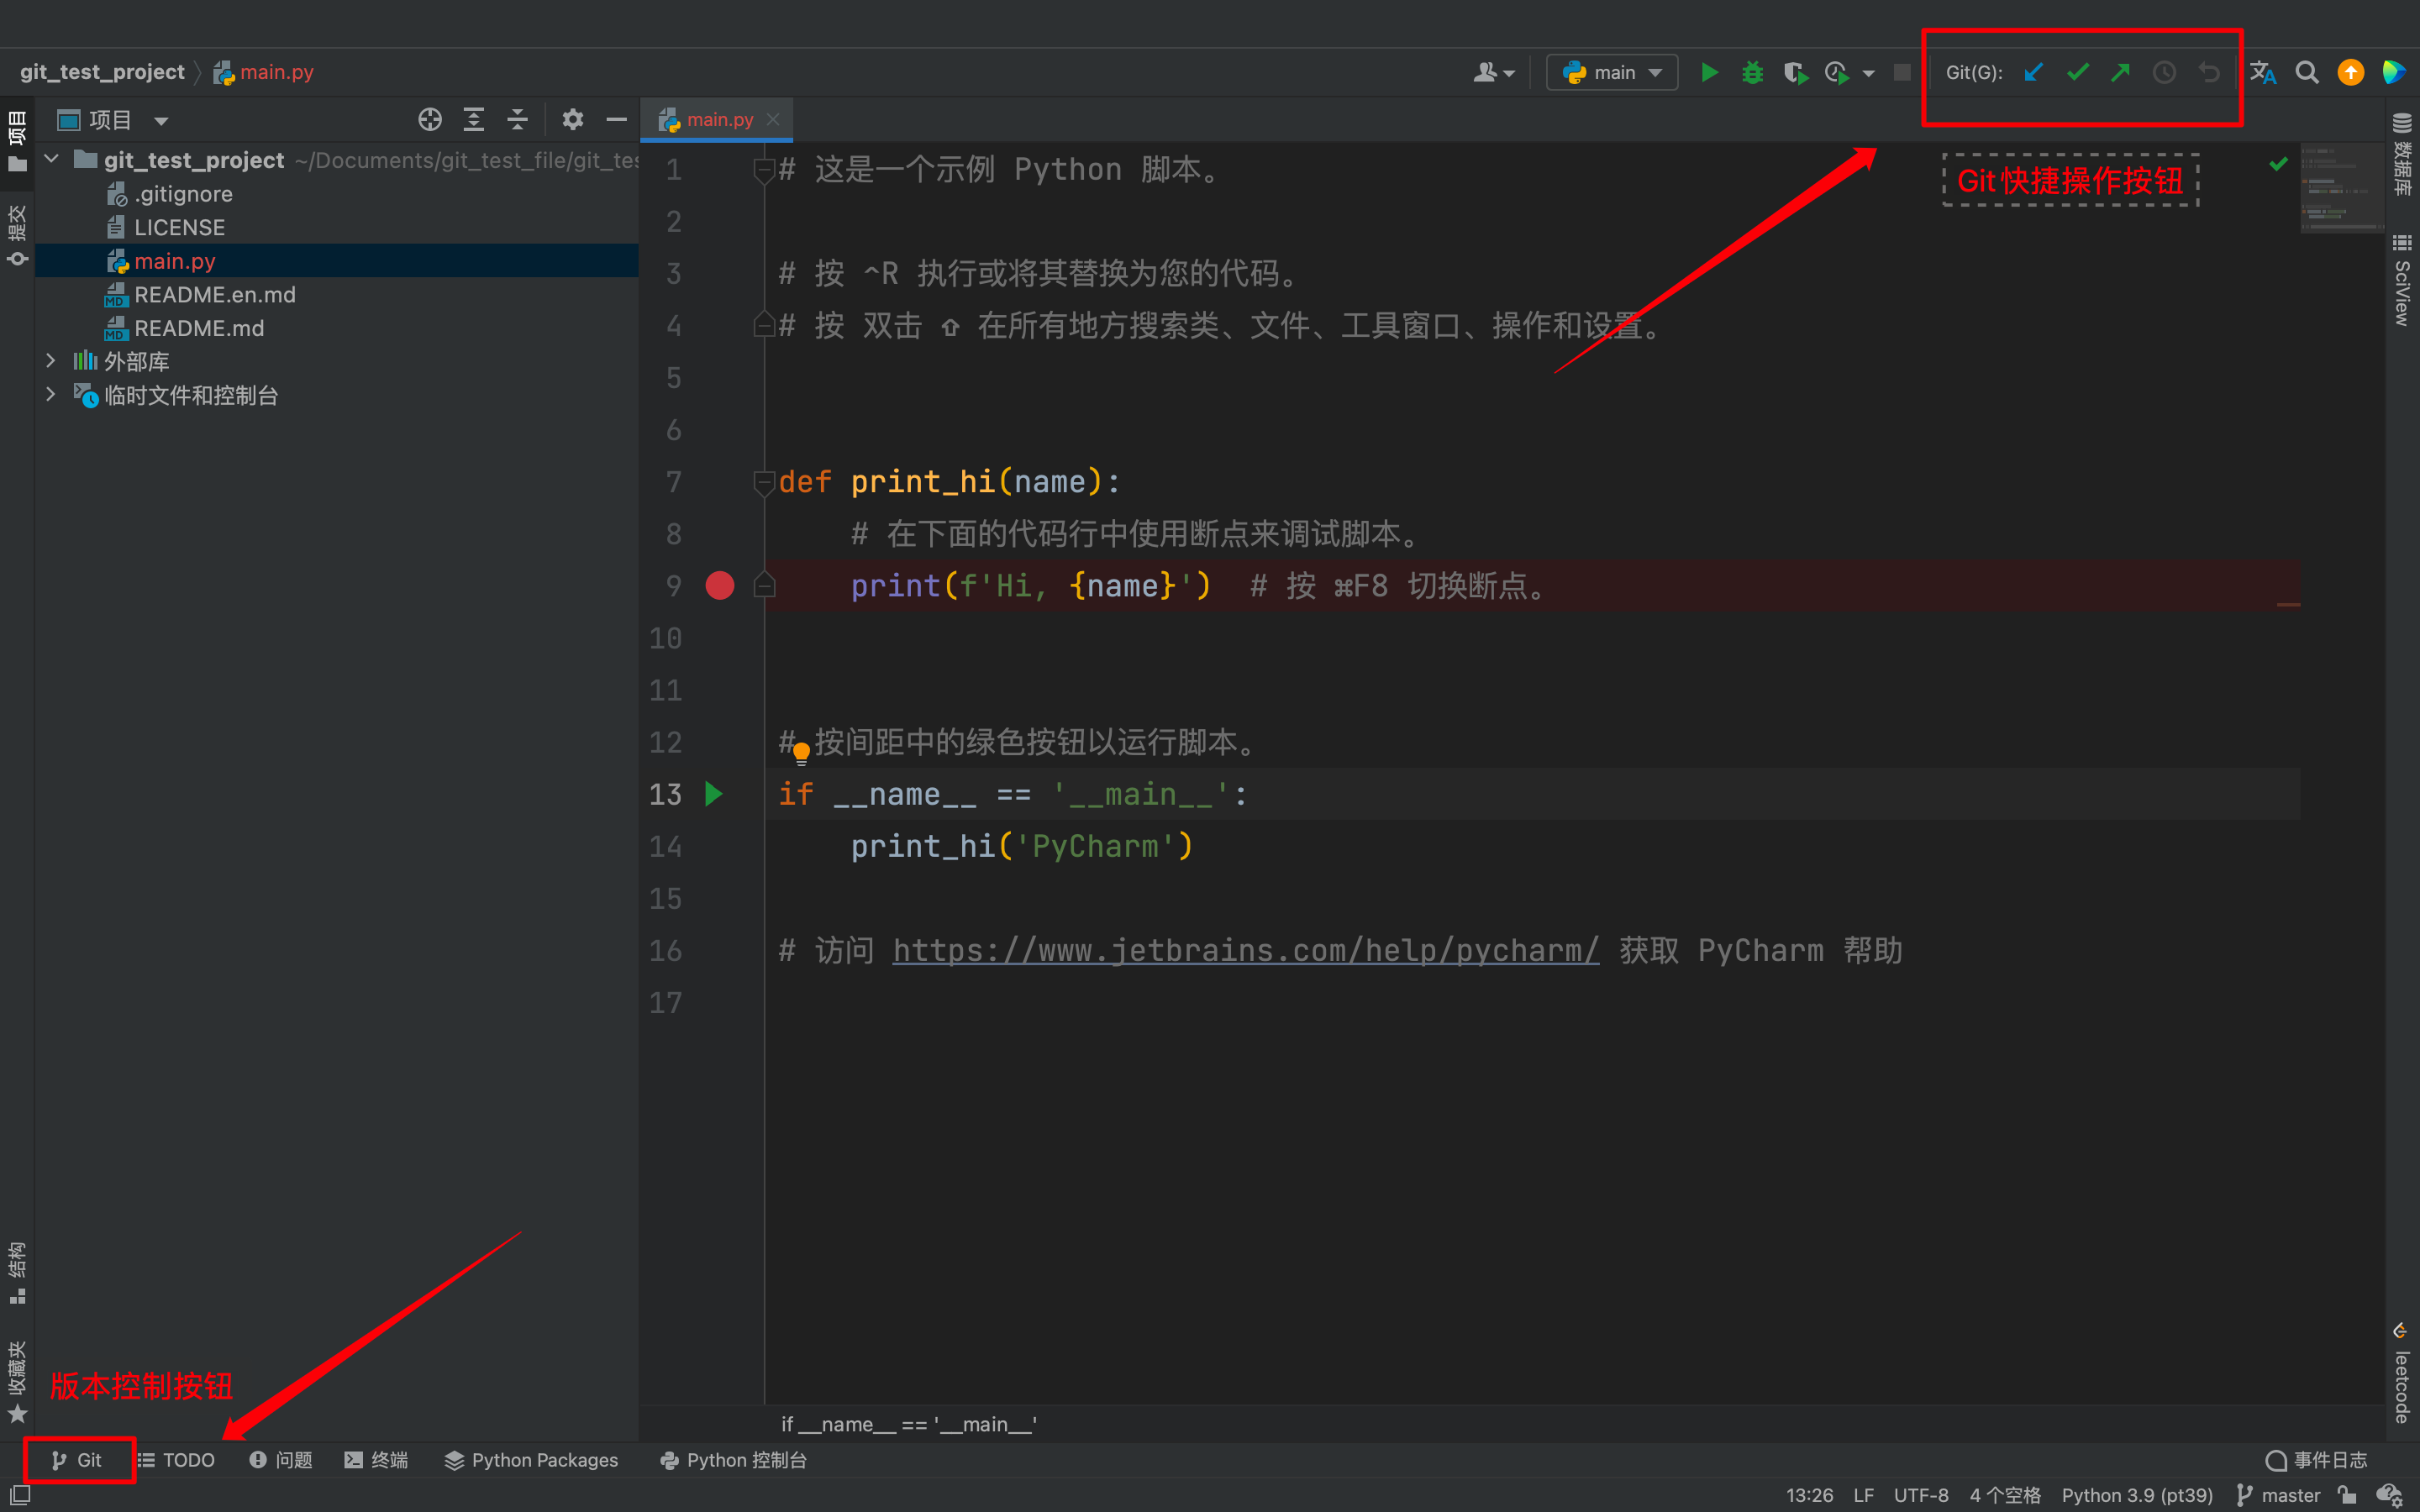Click cursor position 13:26 in status bar

coord(1809,1495)
